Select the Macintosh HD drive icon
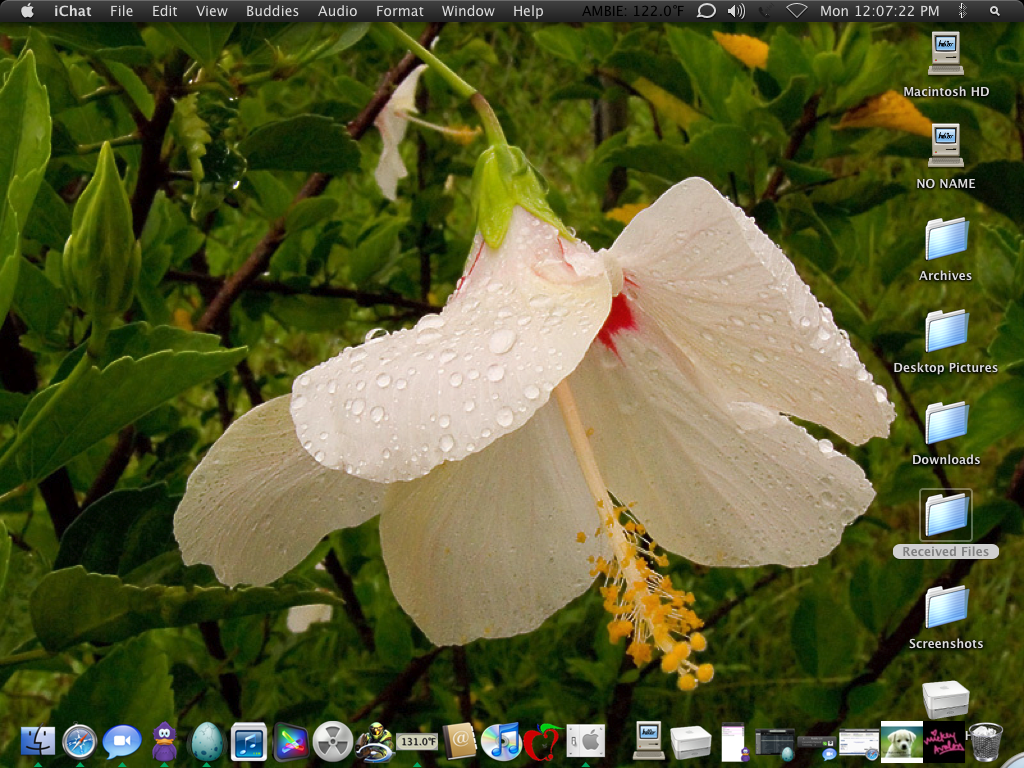The height and width of the screenshot is (768, 1024). click(946, 55)
